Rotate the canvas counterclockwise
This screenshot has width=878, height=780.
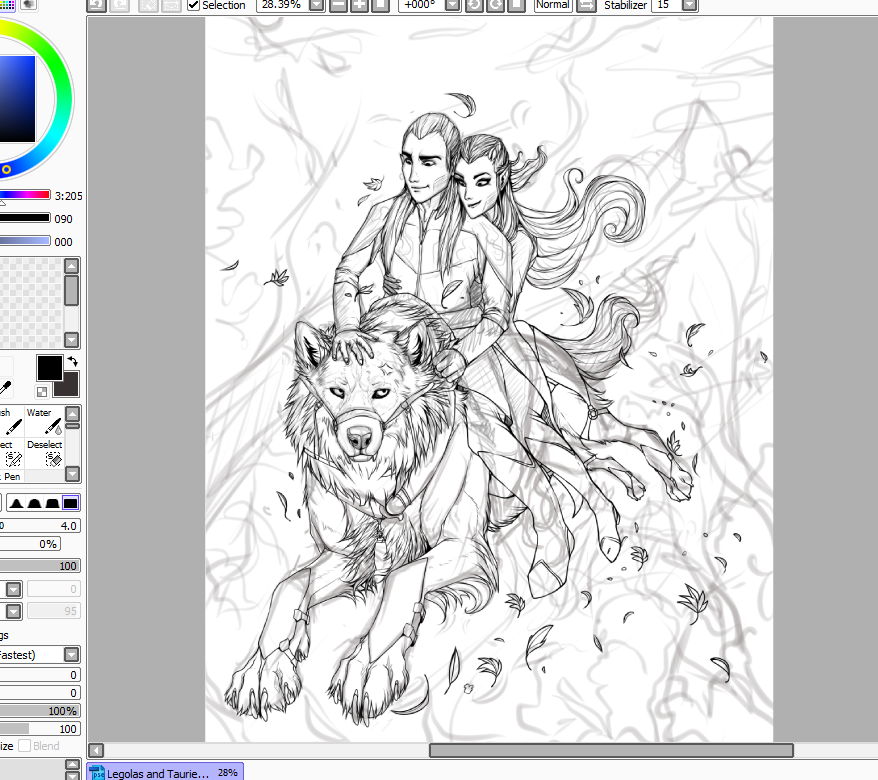(474, 5)
